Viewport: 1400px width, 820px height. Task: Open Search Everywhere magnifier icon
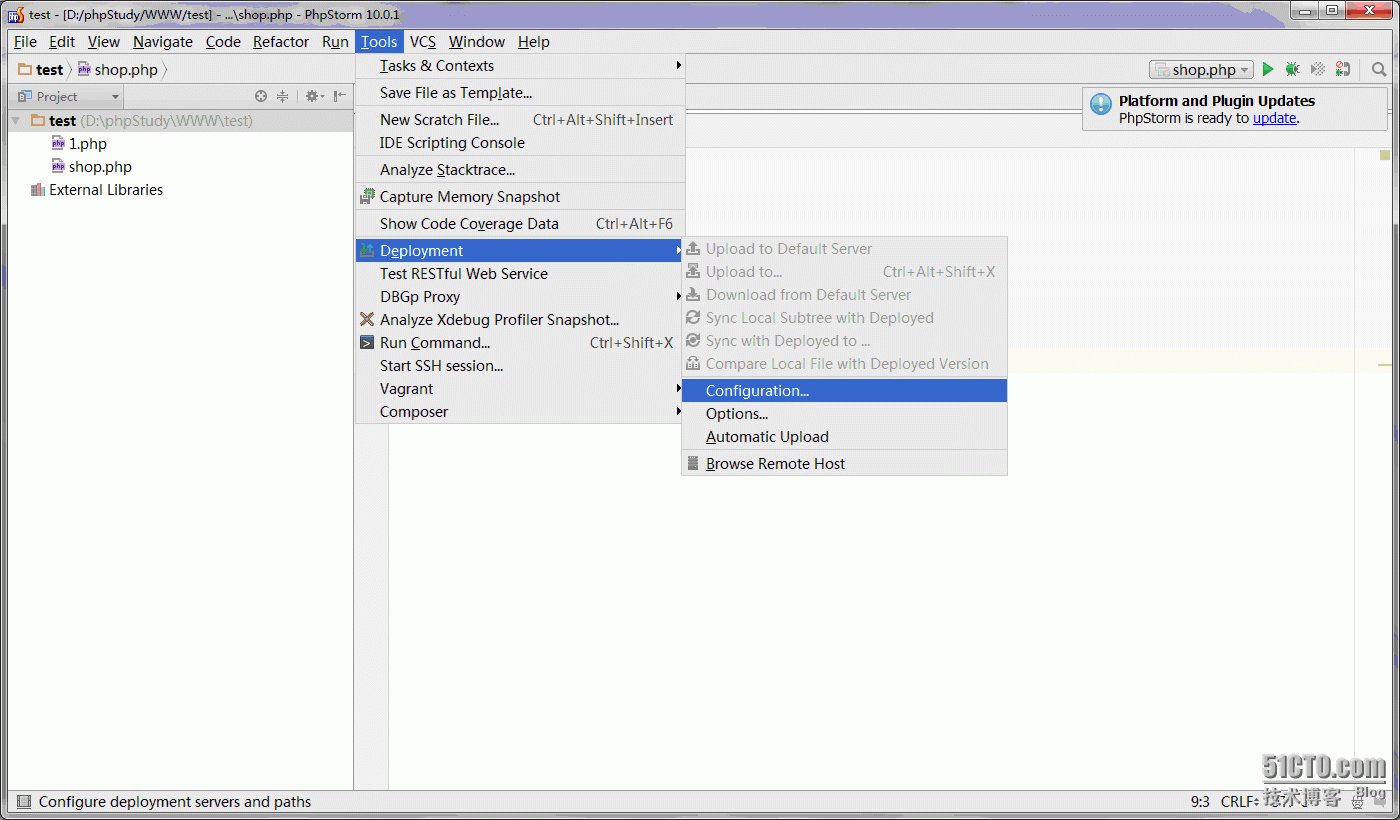pyautogui.click(x=1379, y=69)
